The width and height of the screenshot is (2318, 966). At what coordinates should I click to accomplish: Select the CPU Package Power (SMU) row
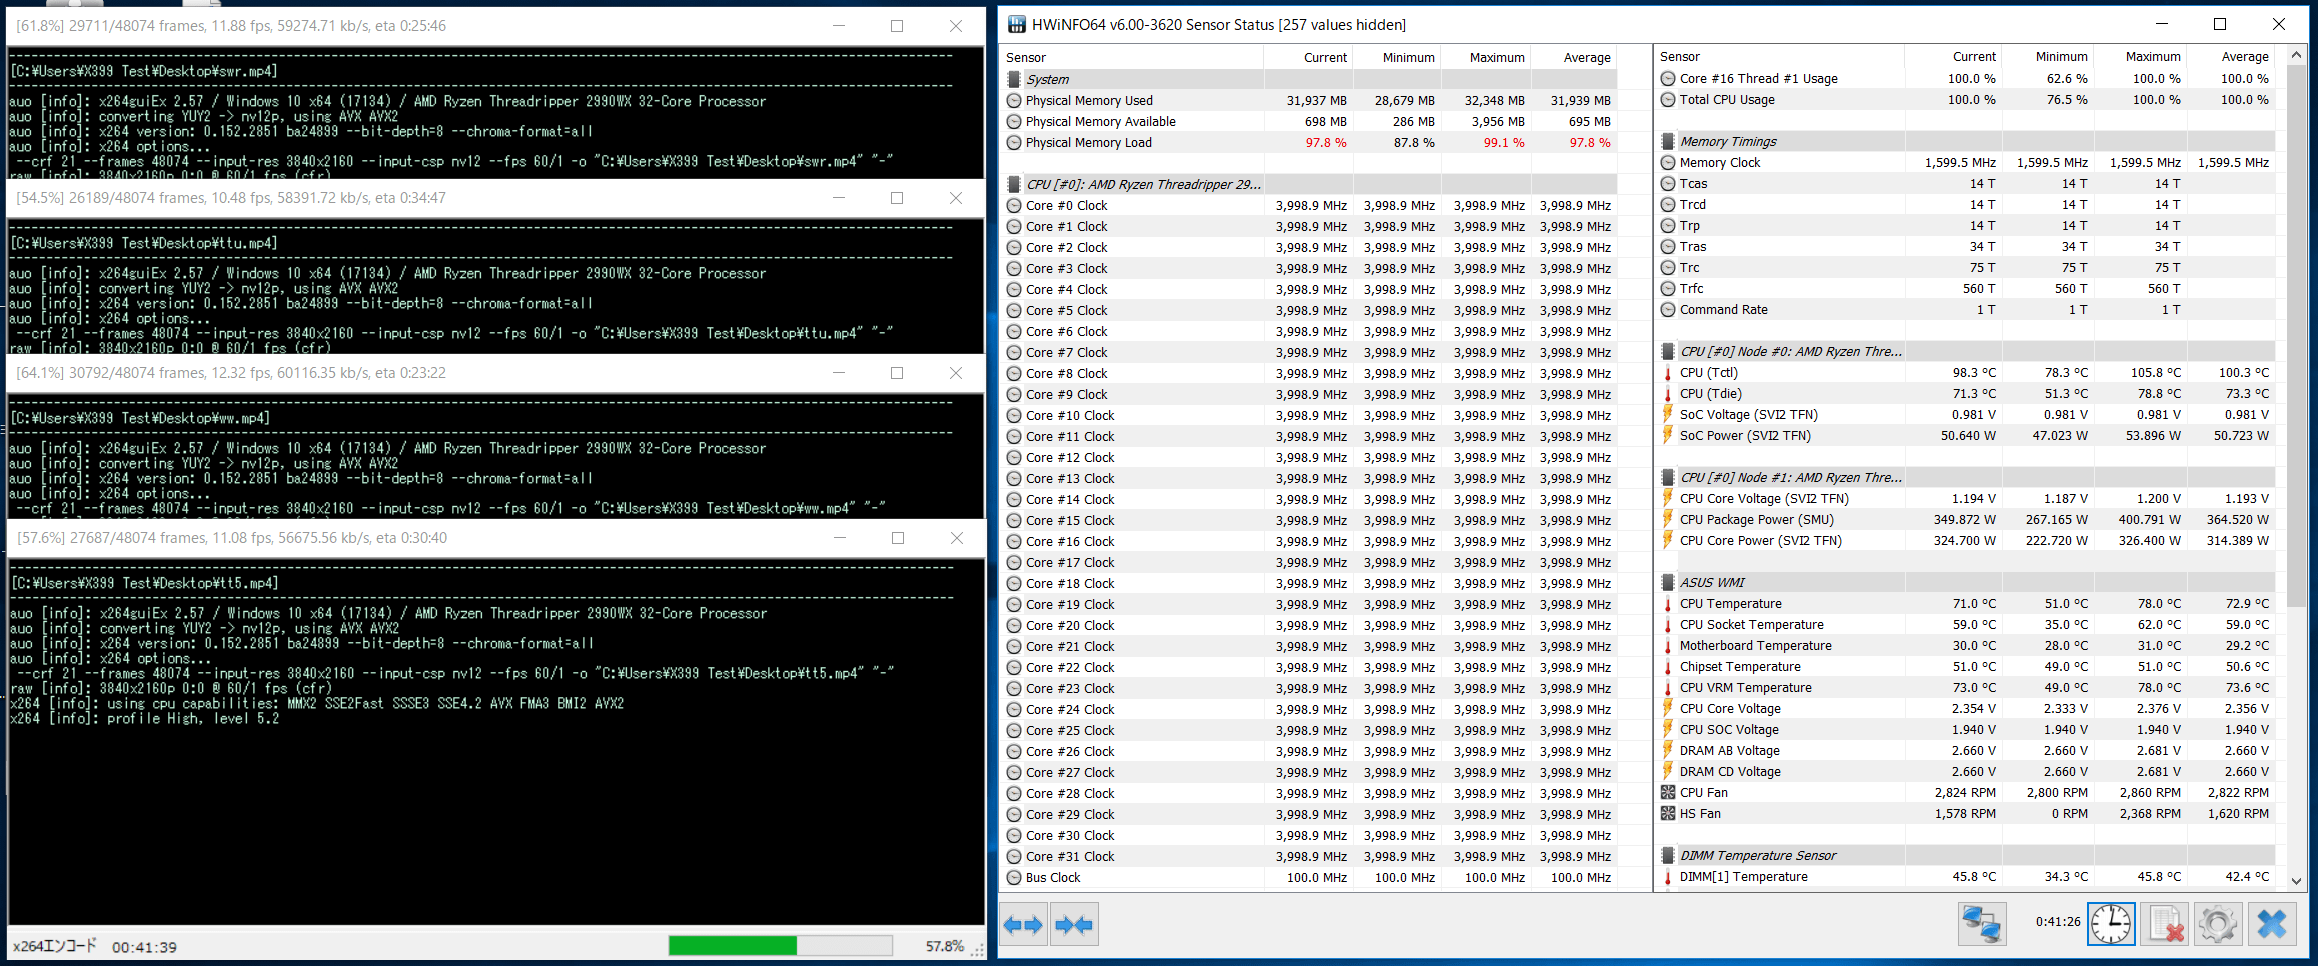1965,519
